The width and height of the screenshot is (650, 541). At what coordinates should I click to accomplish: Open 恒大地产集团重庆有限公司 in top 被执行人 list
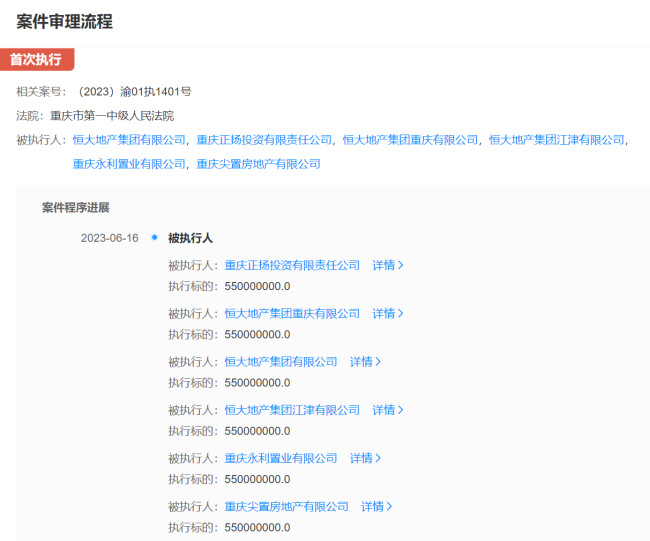410,140
